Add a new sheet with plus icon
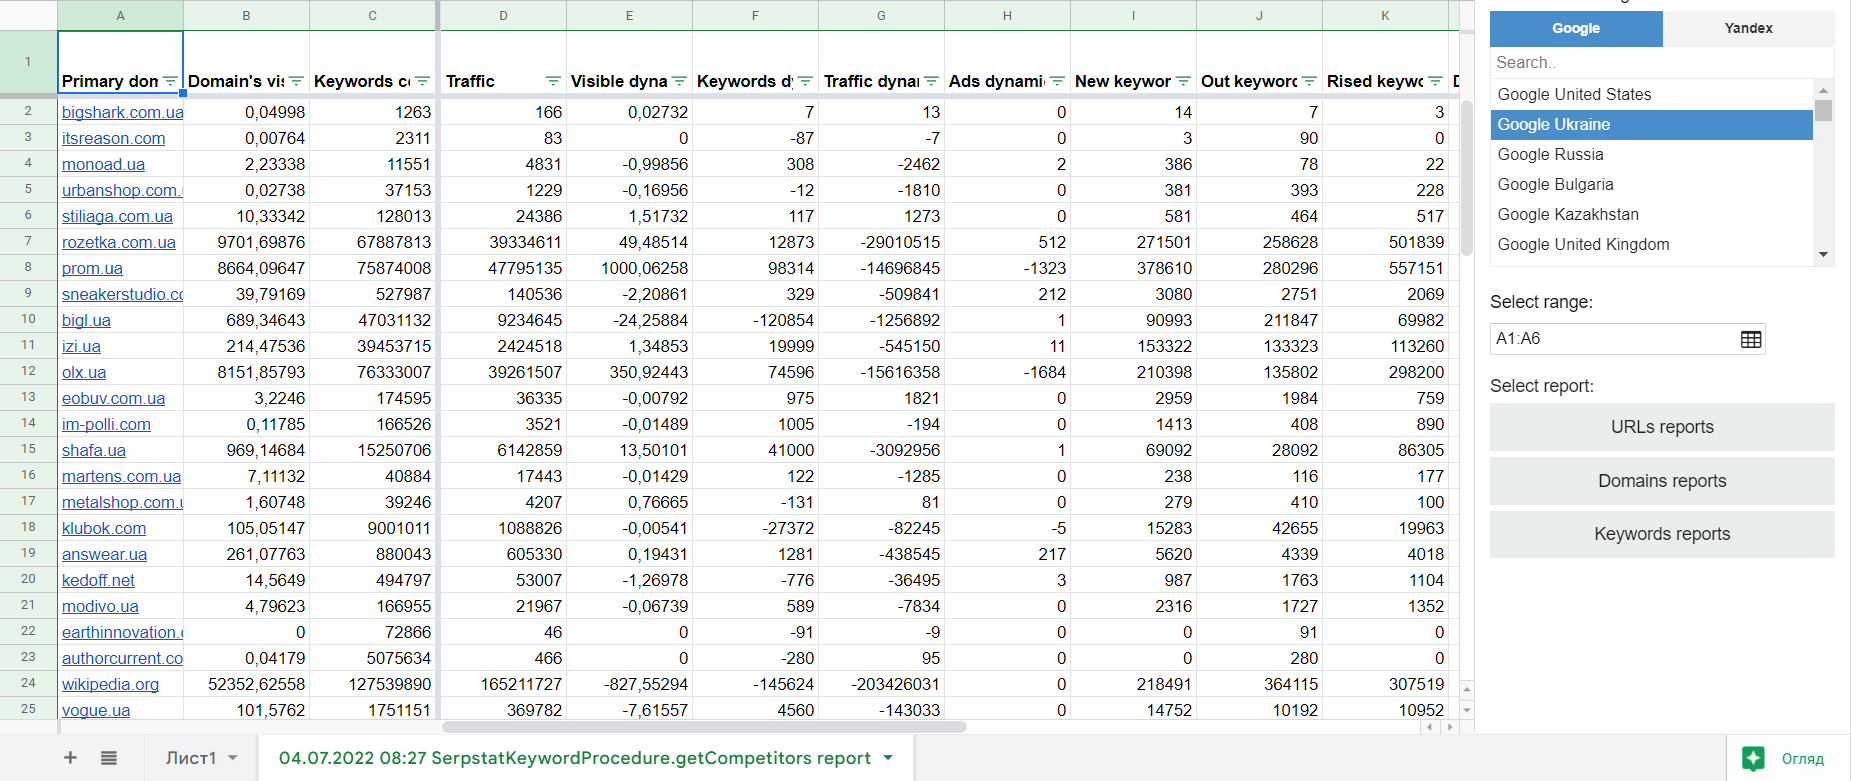The height and width of the screenshot is (781, 1851). [70, 758]
